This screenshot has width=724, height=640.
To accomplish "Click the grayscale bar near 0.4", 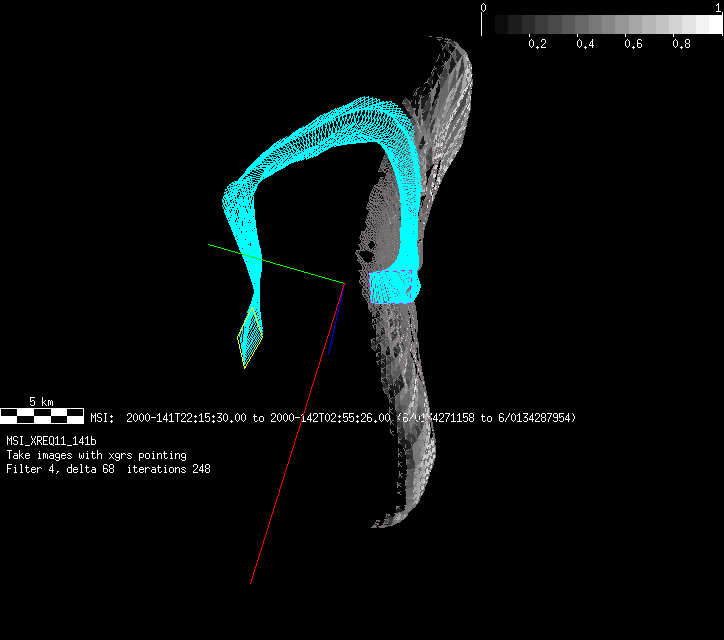I will [x=585, y=24].
